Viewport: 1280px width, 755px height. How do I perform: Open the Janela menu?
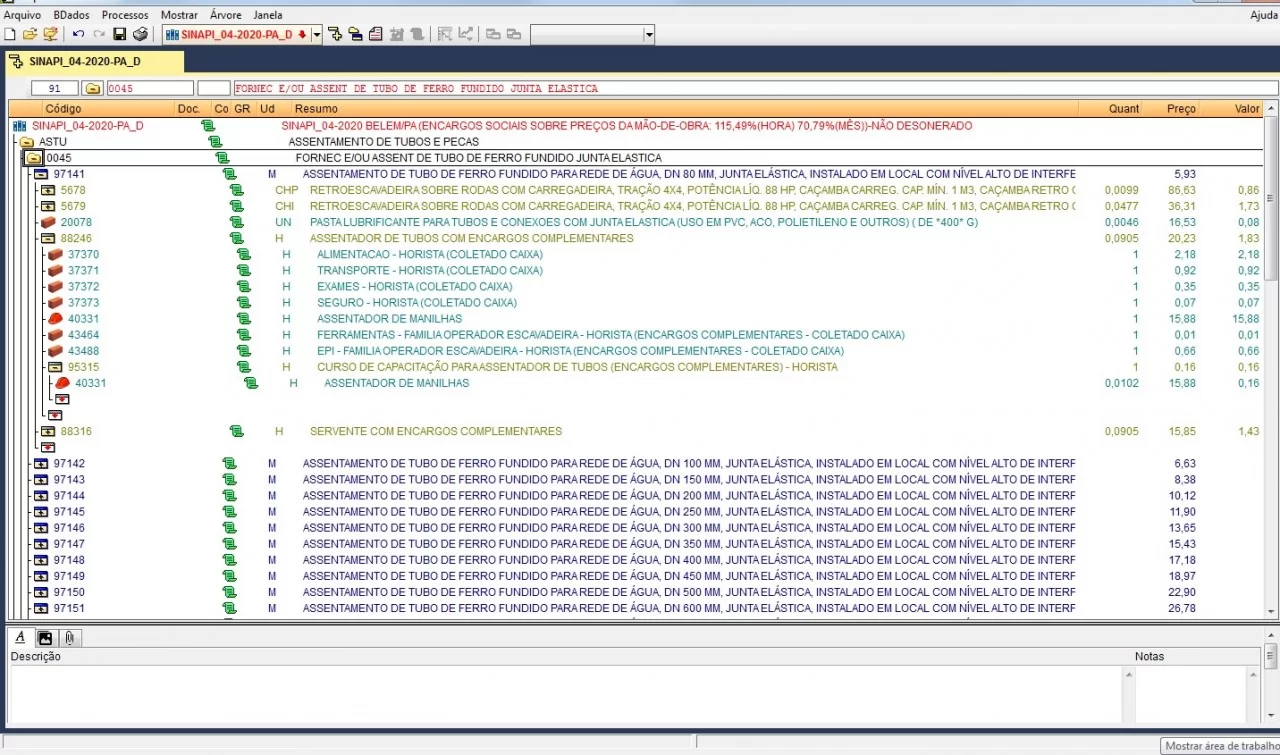point(268,15)
